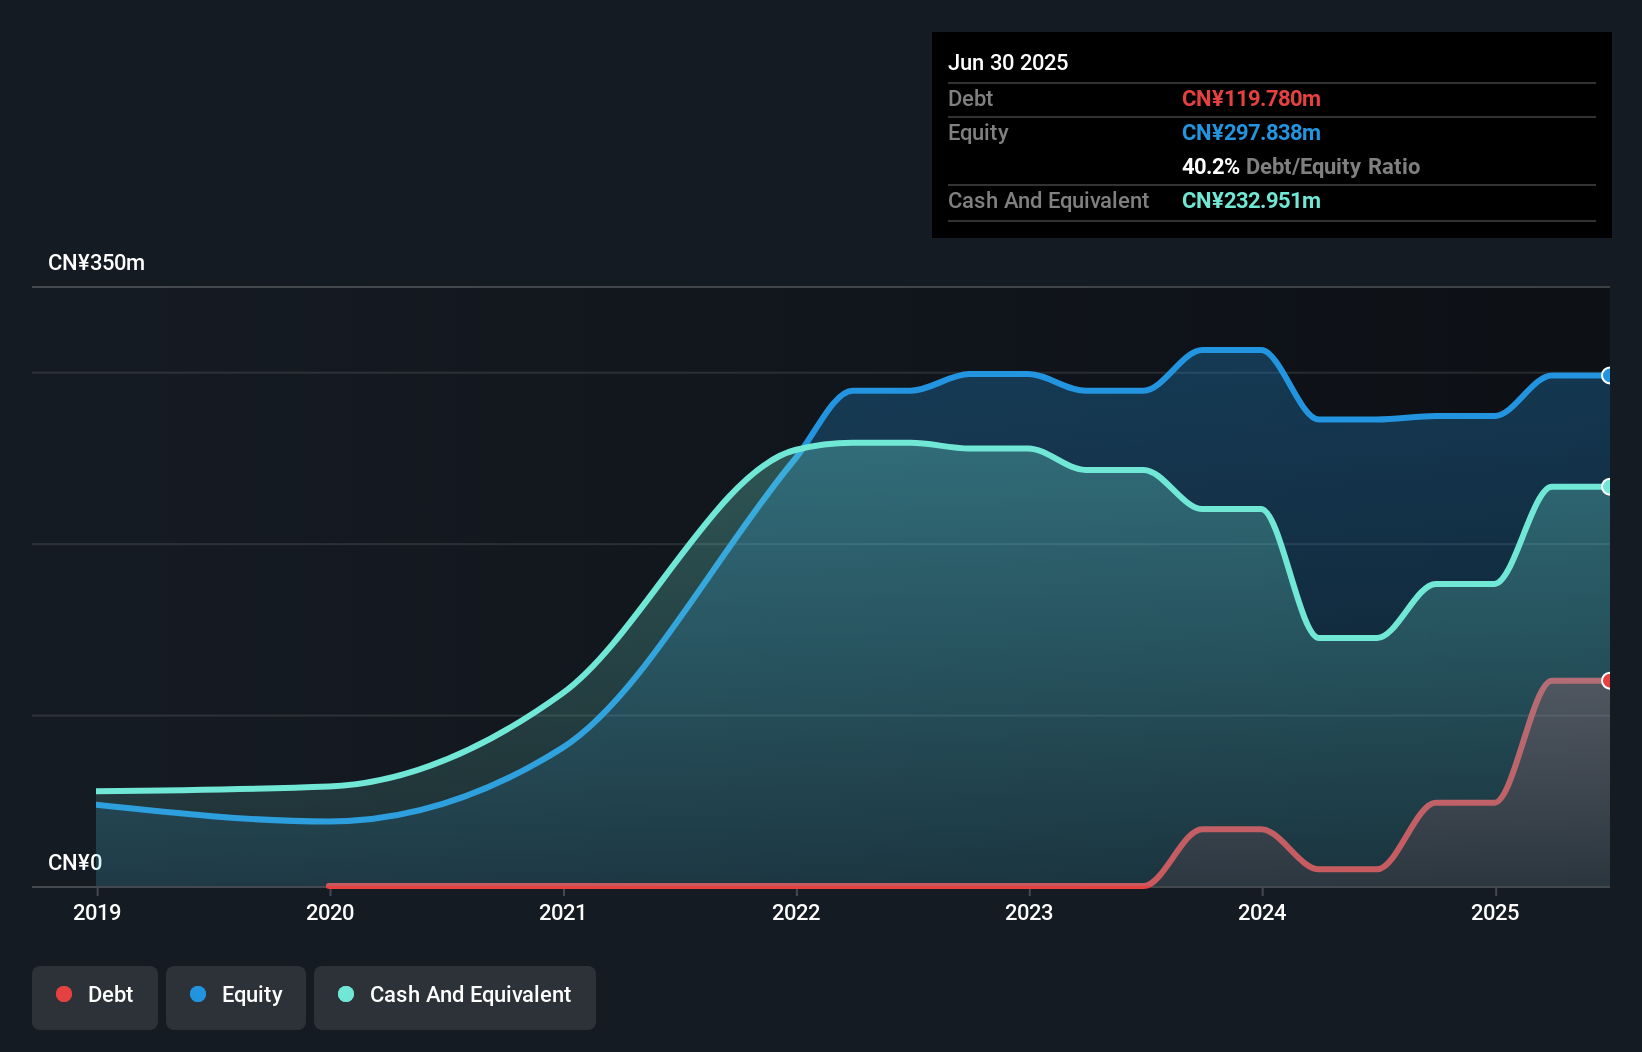1642x1052 pixels.
Task: Click the red CN¥119.780m Debt value
Action: pyautogui.click(x=1251, y=98)
